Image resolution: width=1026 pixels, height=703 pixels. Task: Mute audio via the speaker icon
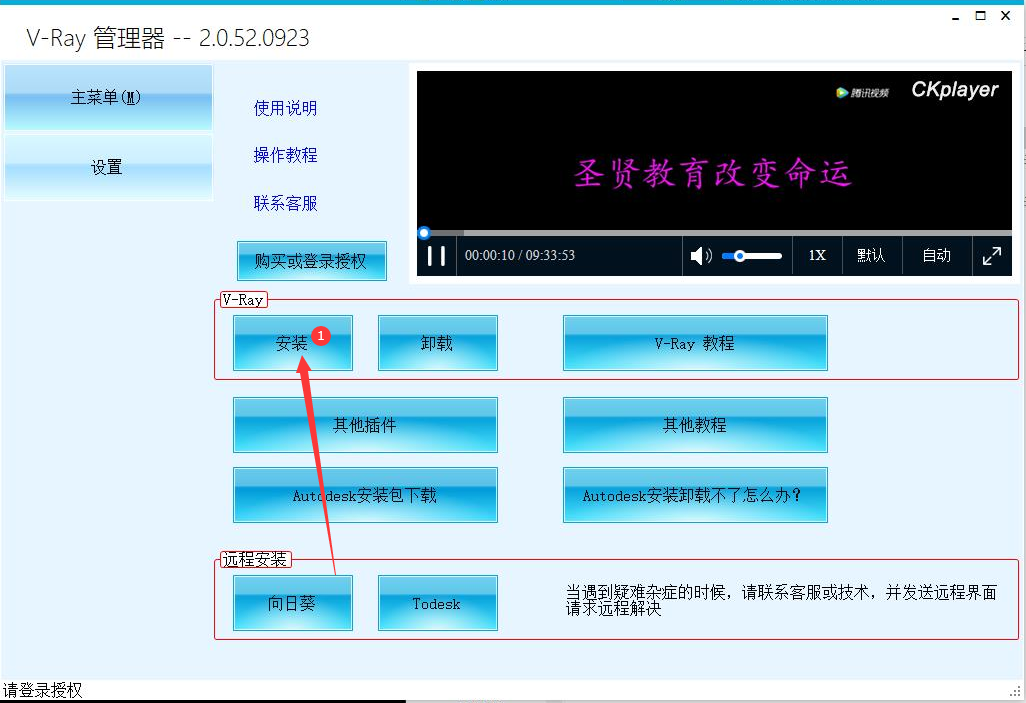[x=701, y=256]
